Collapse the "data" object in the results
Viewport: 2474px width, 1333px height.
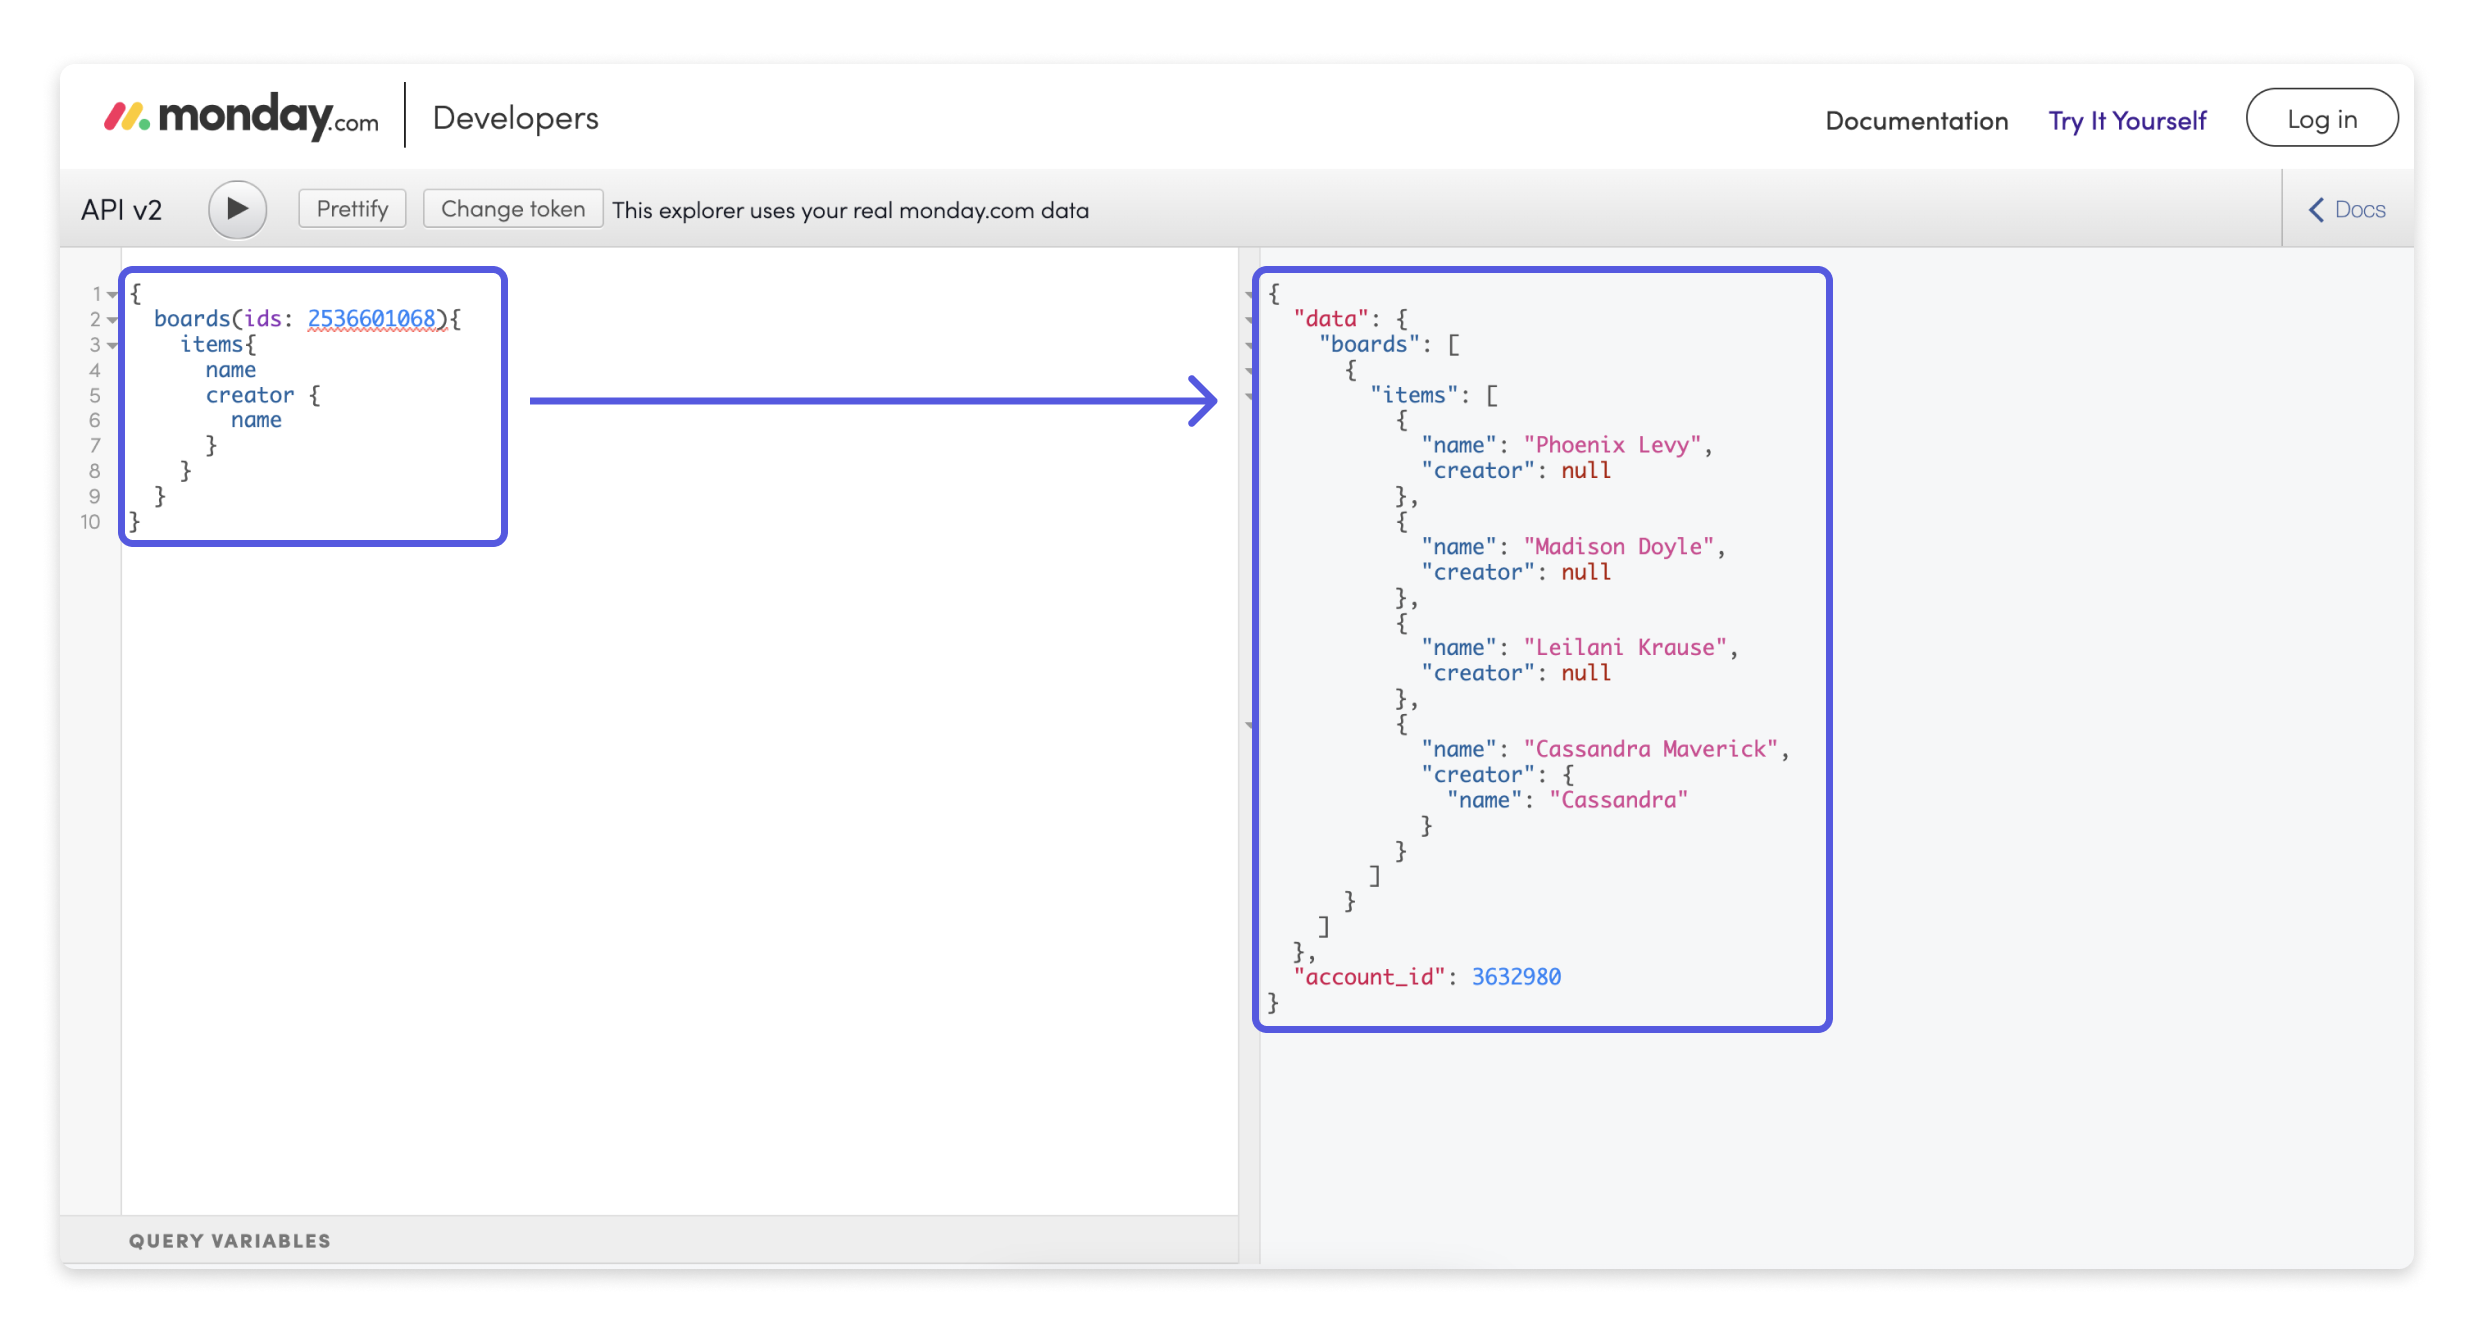pyautogui.click(x=1250, y=320)
